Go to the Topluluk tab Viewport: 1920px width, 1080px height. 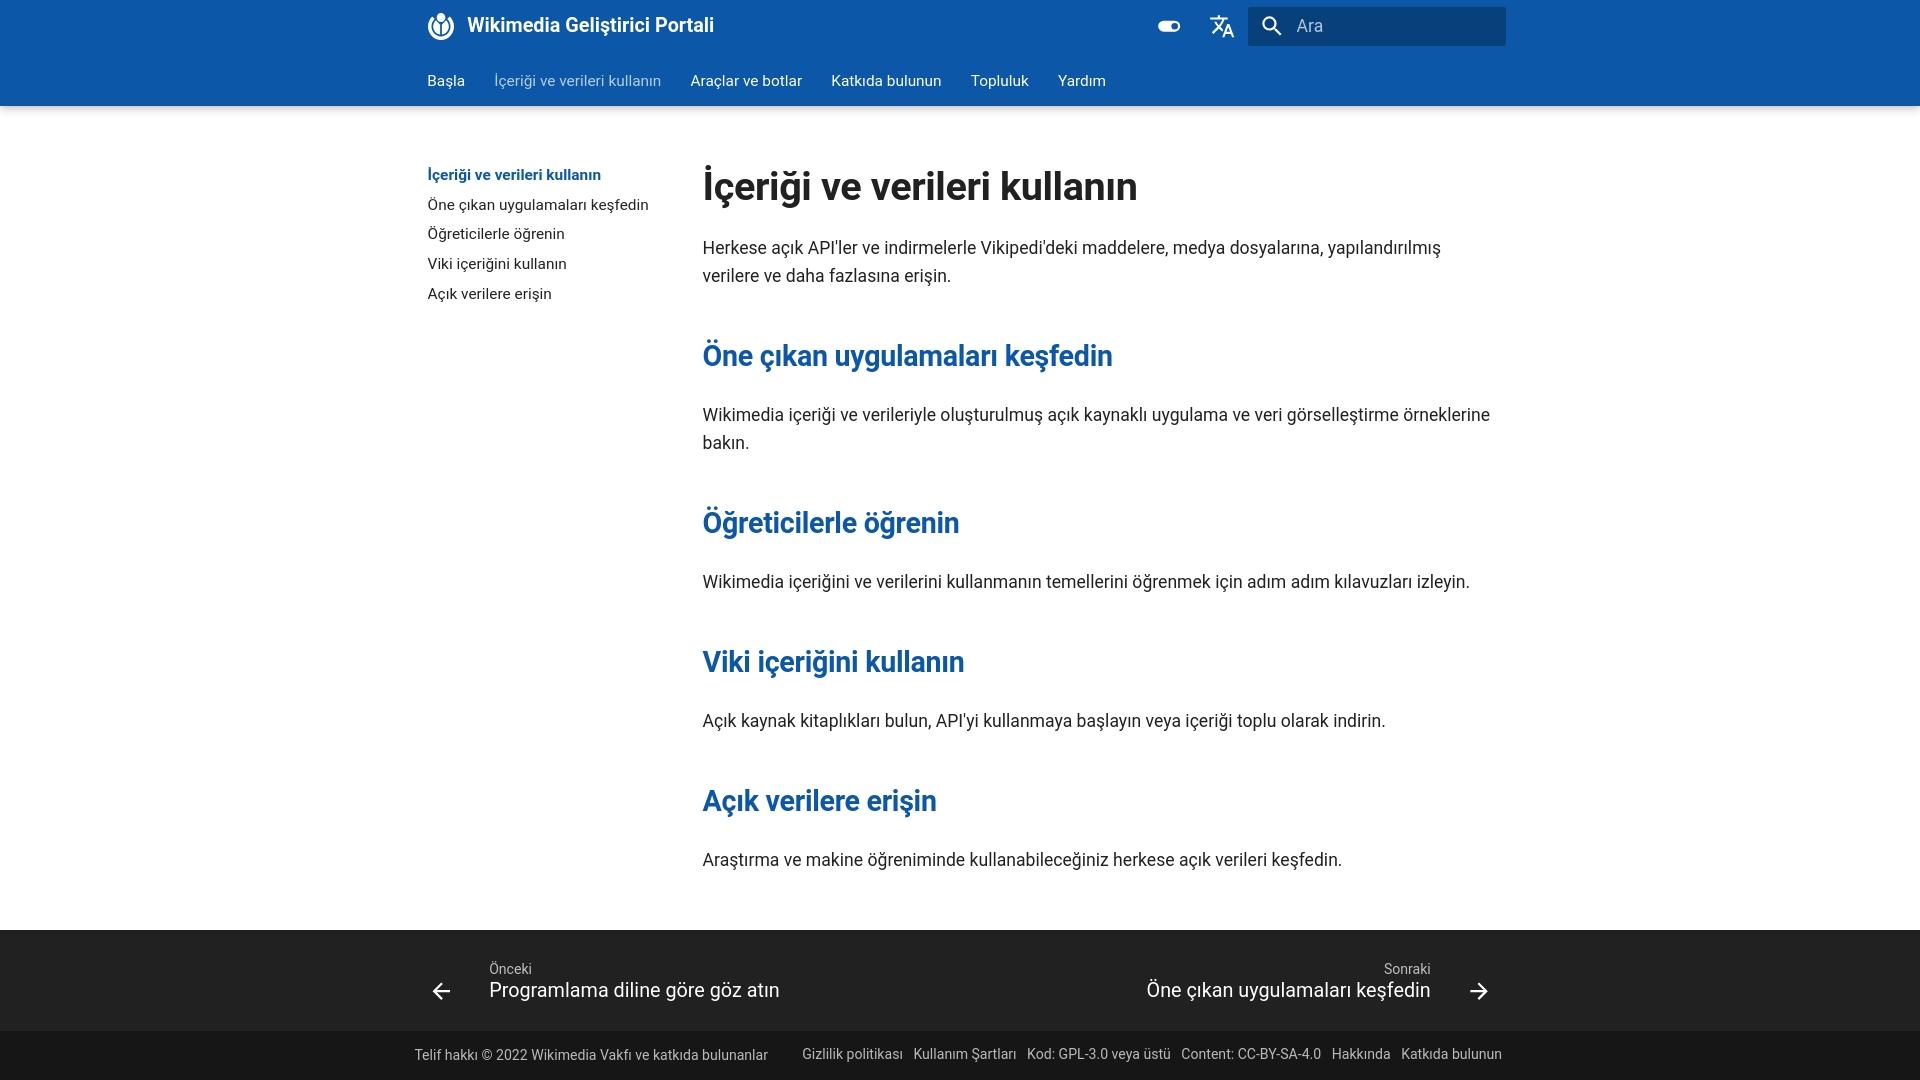(999, 81)
